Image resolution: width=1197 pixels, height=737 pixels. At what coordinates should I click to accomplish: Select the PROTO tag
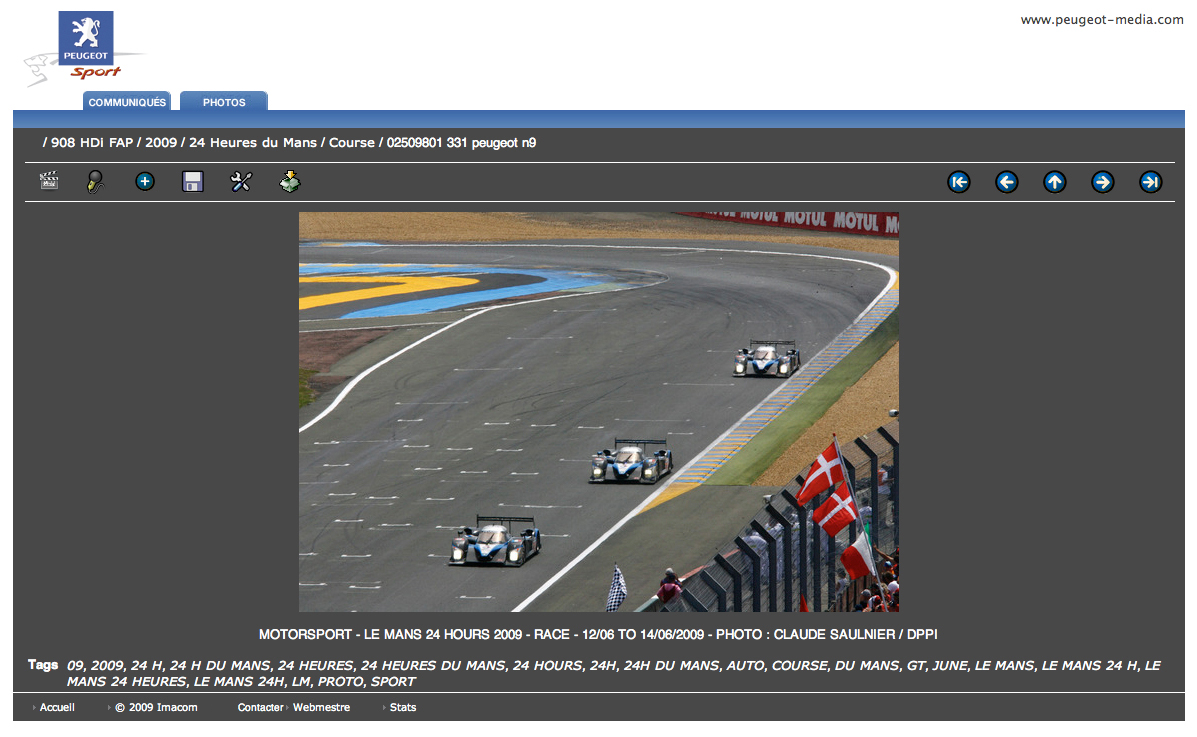click(340, 682)
